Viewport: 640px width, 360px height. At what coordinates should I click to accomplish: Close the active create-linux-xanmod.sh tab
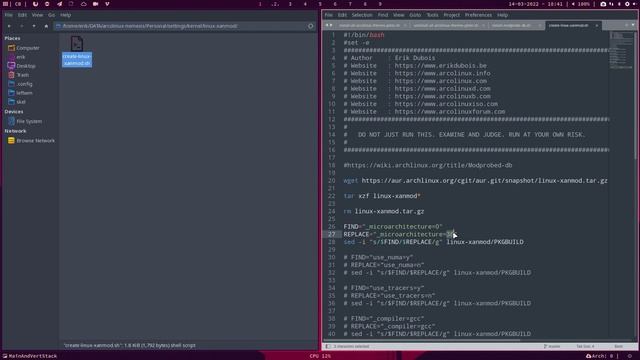[x=597, y=25]
